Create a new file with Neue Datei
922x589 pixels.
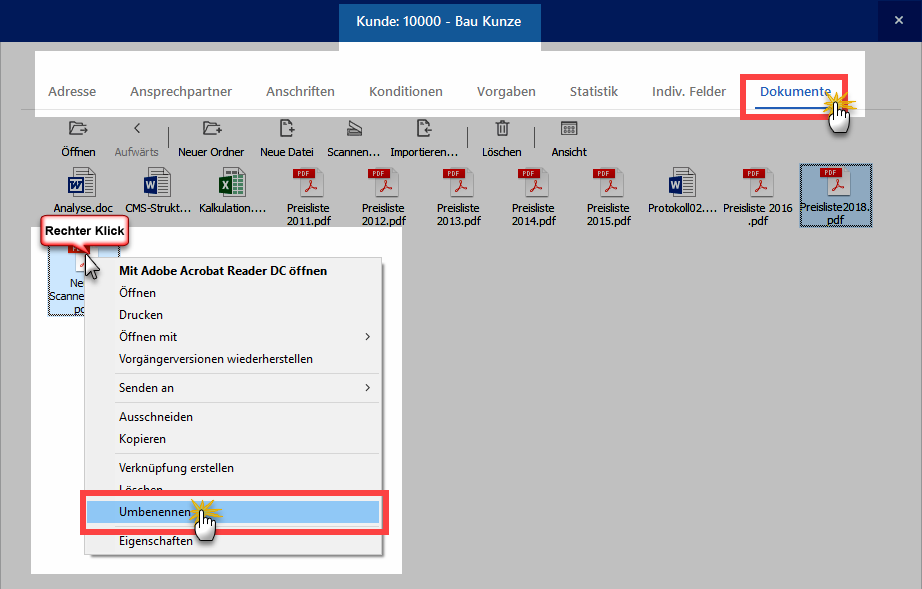287,129
